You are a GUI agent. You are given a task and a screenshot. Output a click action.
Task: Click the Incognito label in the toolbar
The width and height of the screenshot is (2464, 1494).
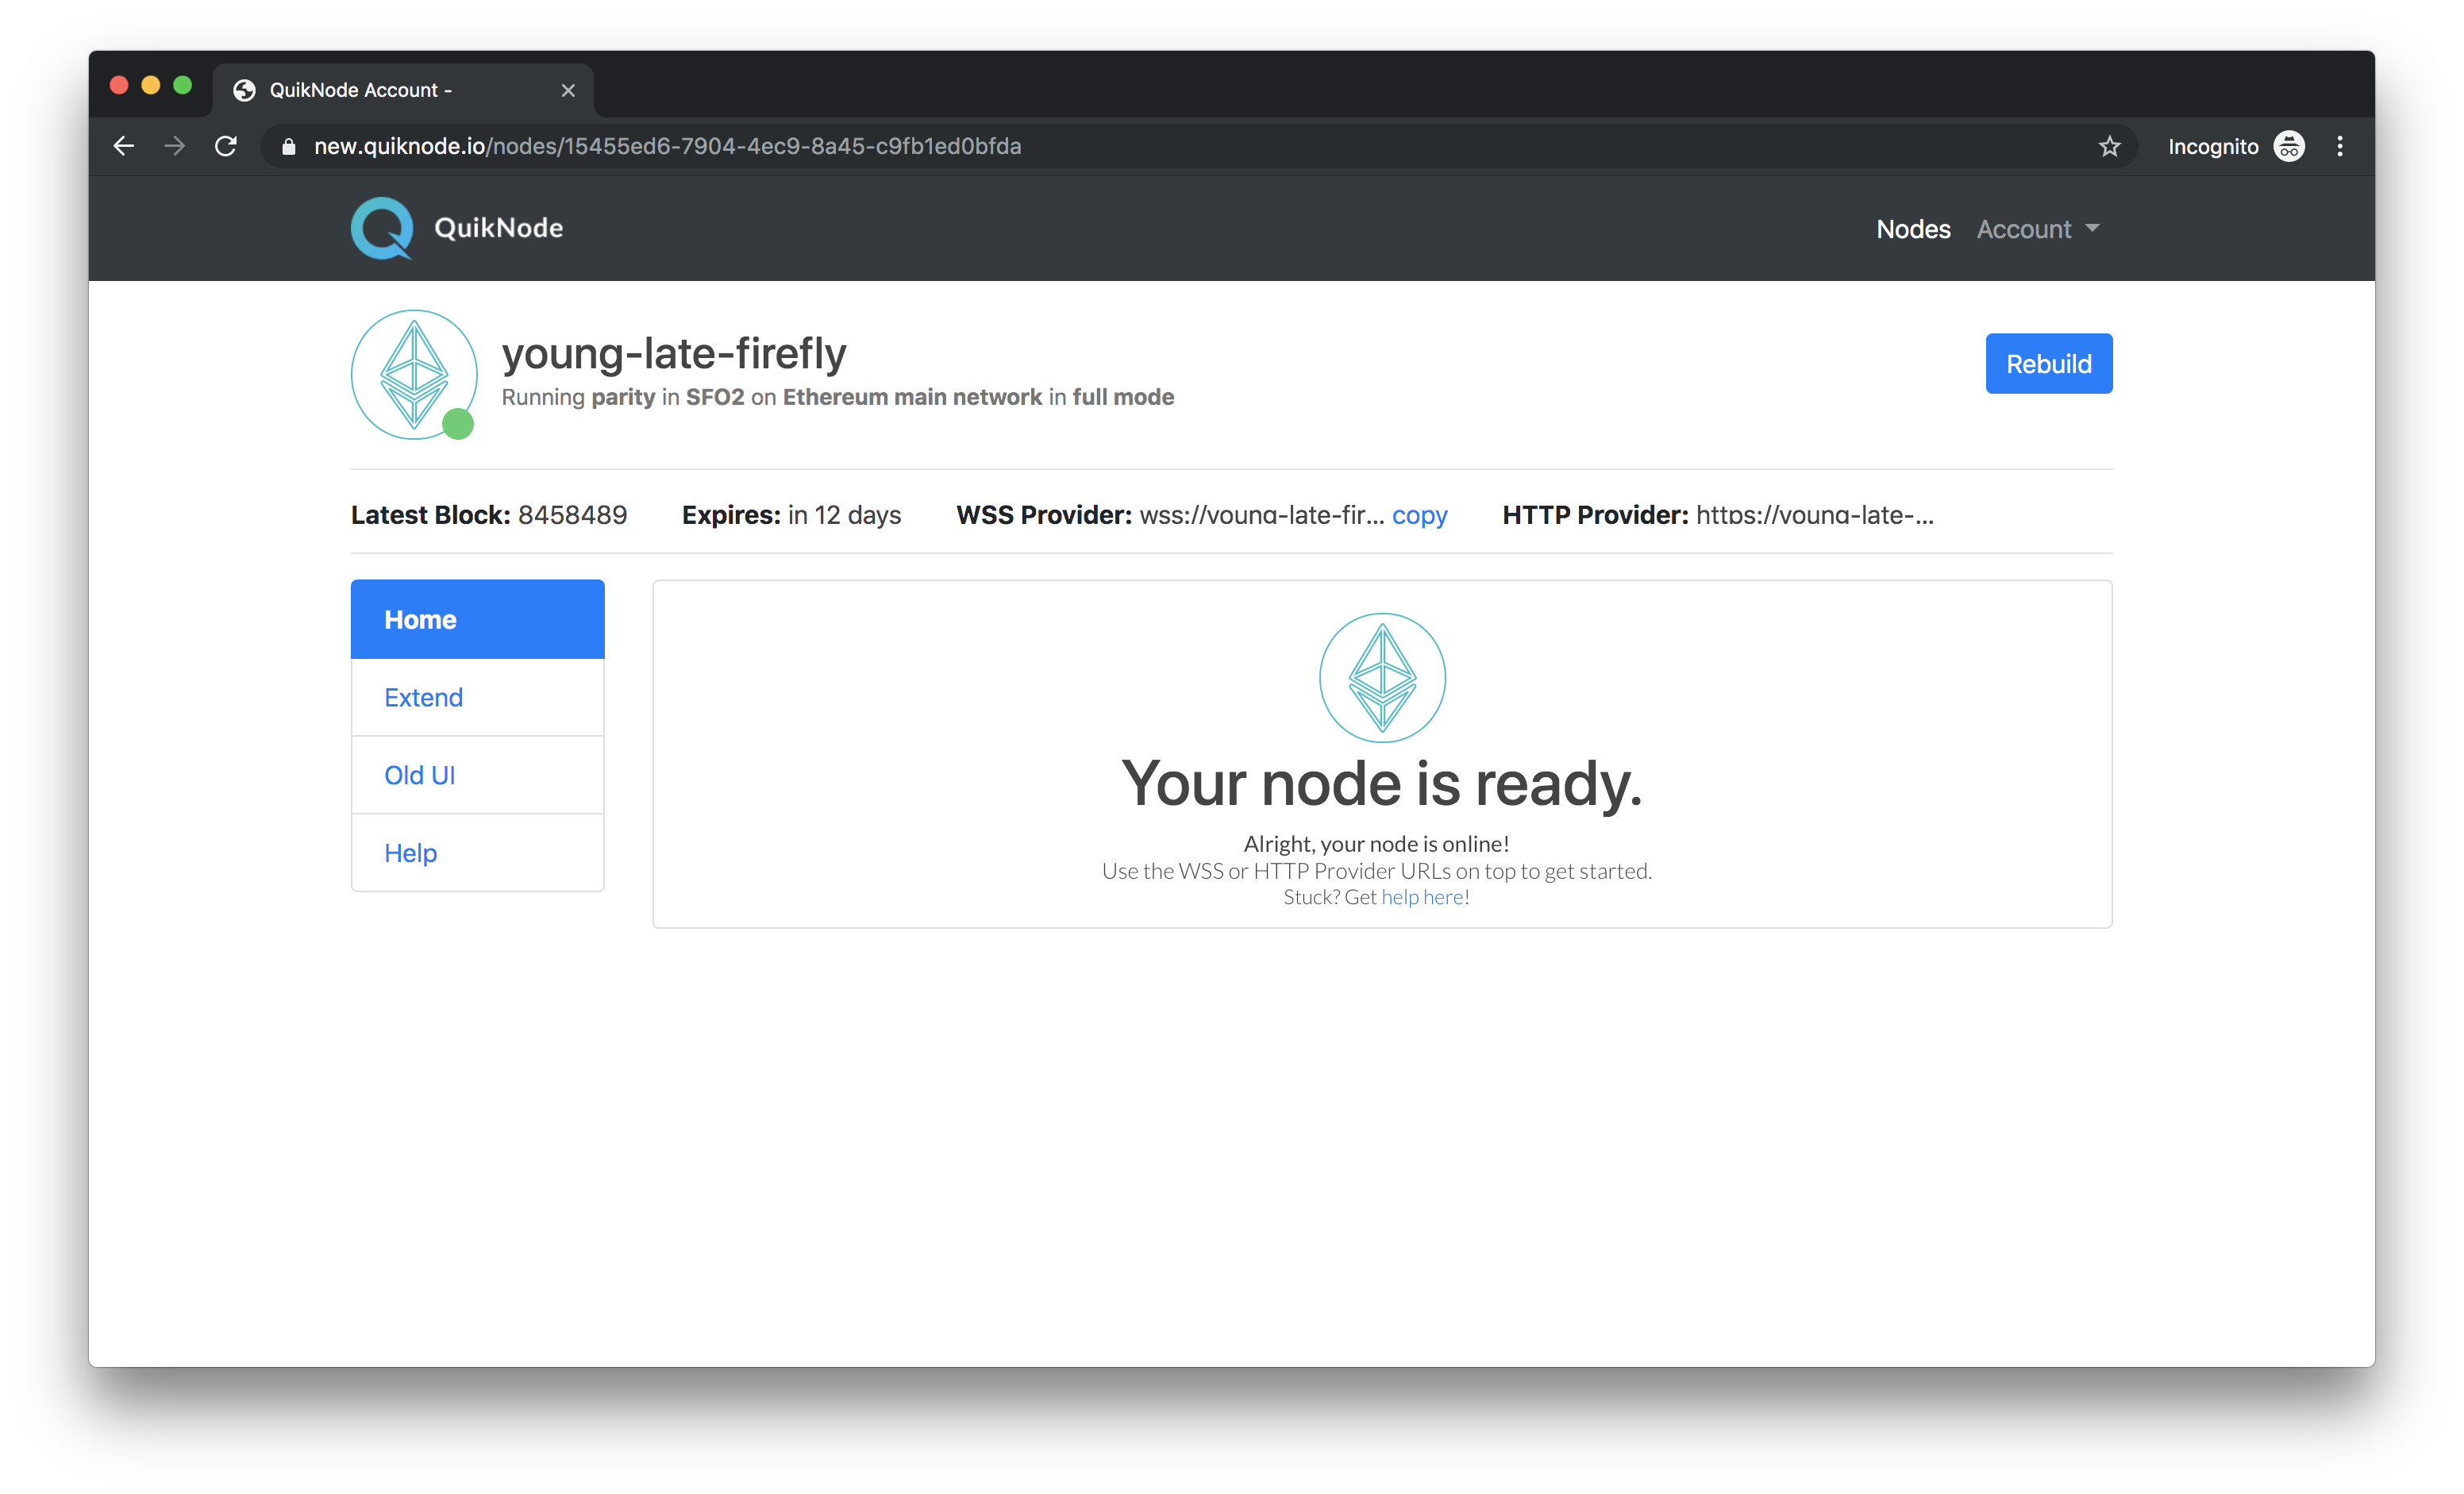[2213, 147]
